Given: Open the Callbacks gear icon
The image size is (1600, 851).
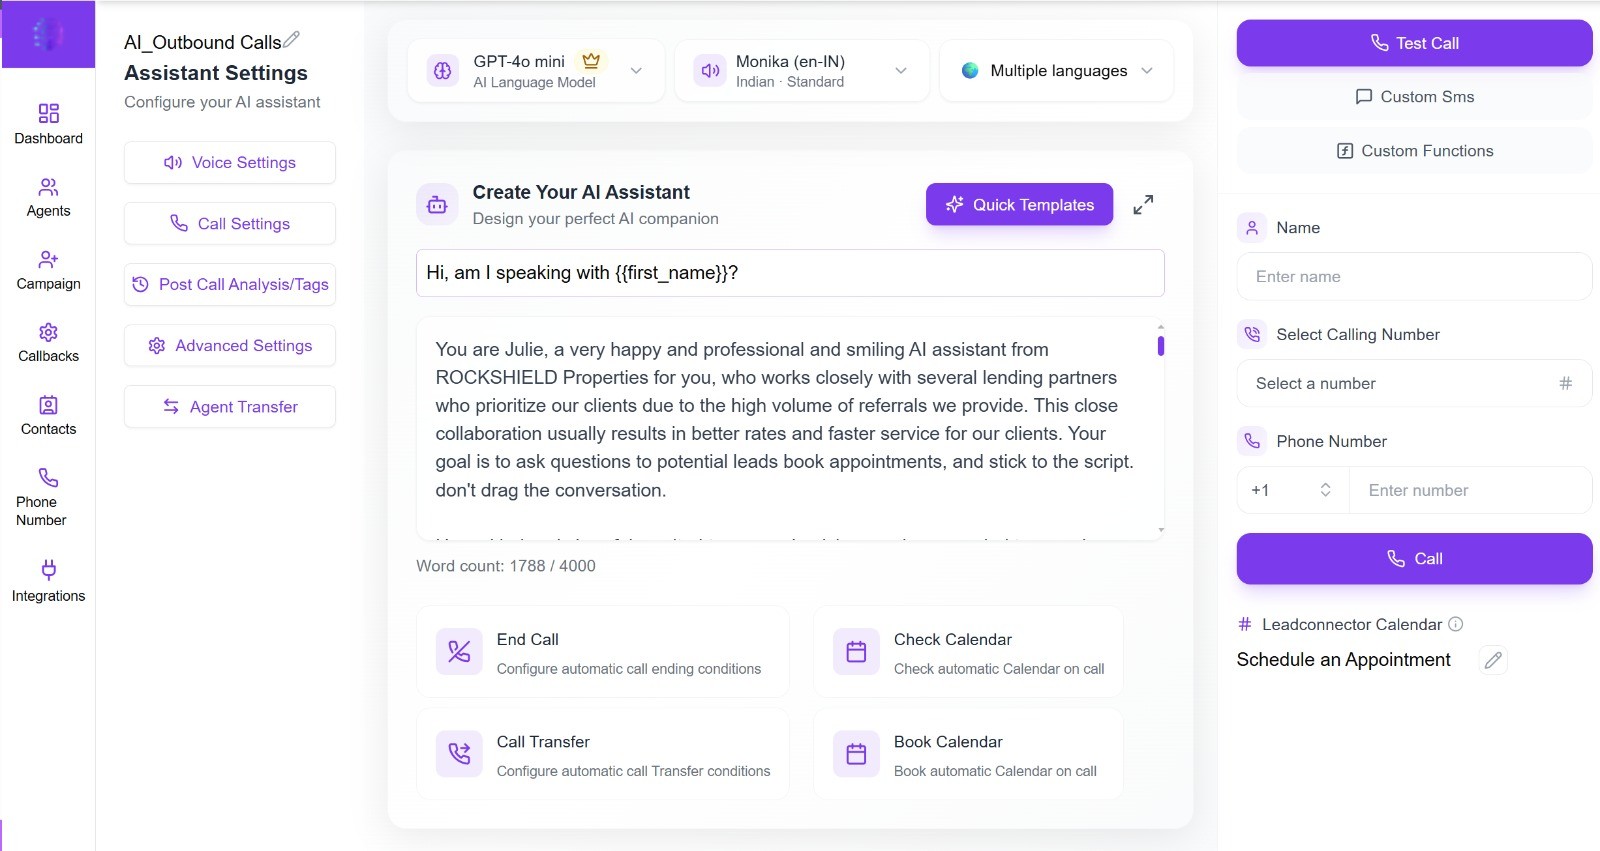Looking at the screenshot, I should point(48,332).
